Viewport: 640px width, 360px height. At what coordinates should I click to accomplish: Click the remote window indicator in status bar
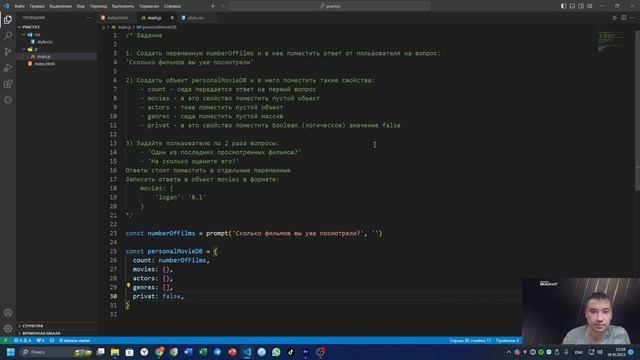point(5,340)
